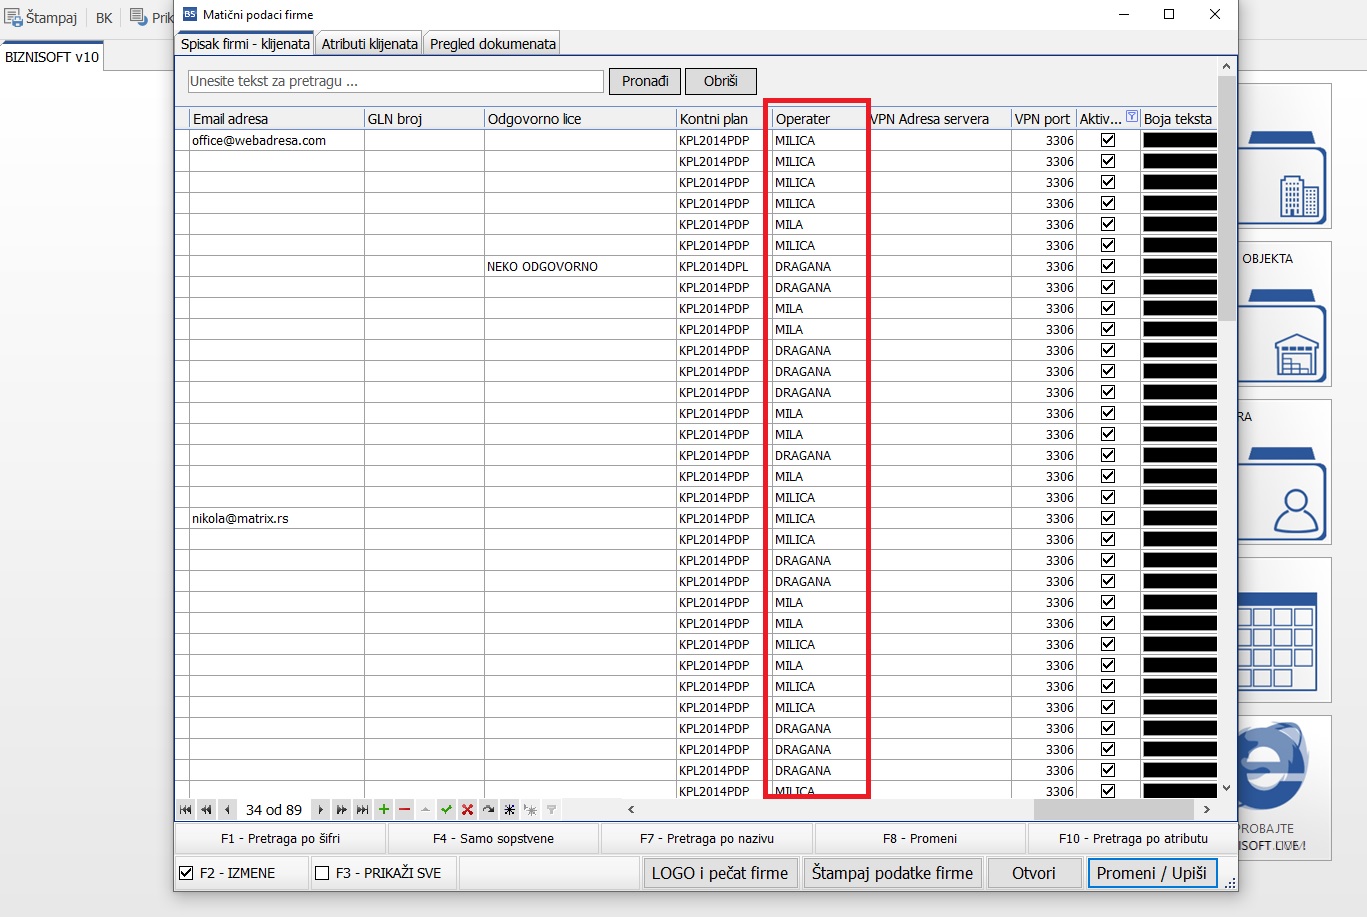Image resolution: width=1367 pixels, height=917 pixels.
Task: Click the grey filter funnel in navigator
Action: tap(551, 810)
